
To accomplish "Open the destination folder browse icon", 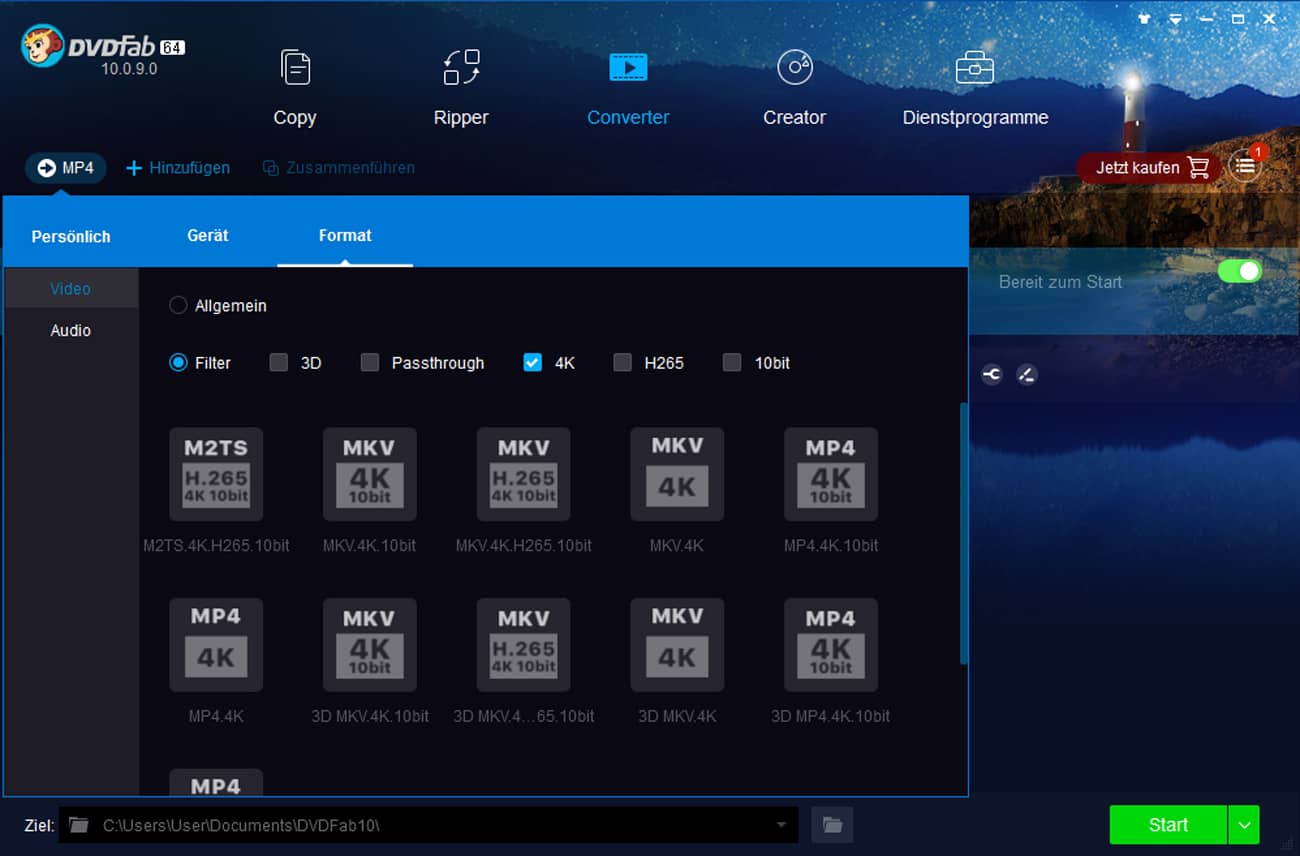I will (832, 825).
